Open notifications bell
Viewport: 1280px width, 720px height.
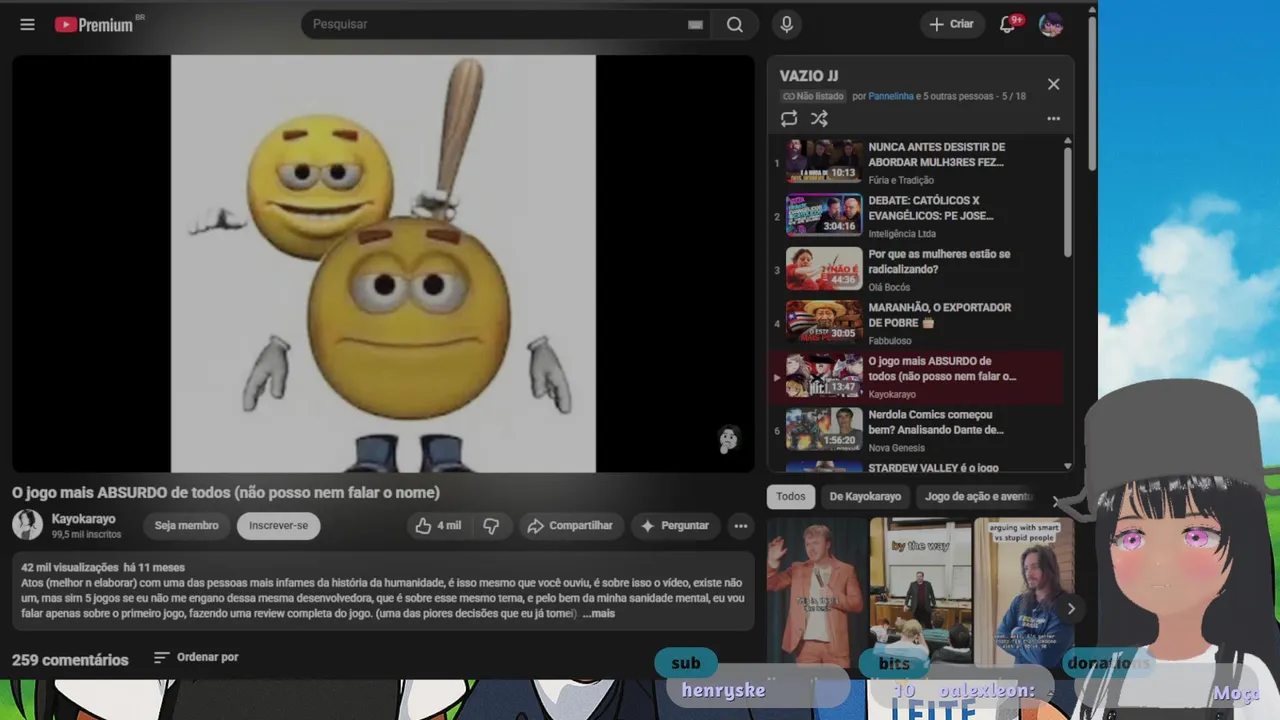coord(1008,24)
